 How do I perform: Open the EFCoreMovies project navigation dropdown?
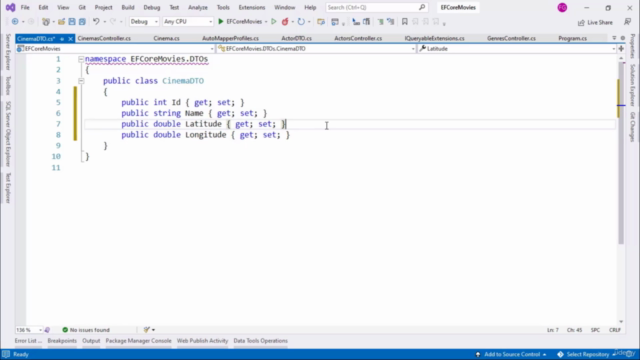coord(115,49)
